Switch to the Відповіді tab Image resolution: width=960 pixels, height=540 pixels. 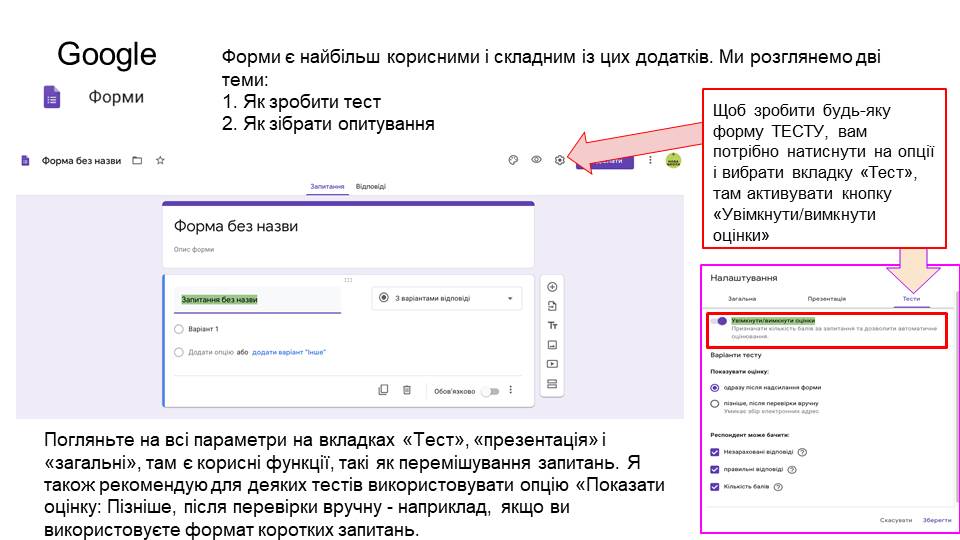pyautogui.click(x=371, y=187)
